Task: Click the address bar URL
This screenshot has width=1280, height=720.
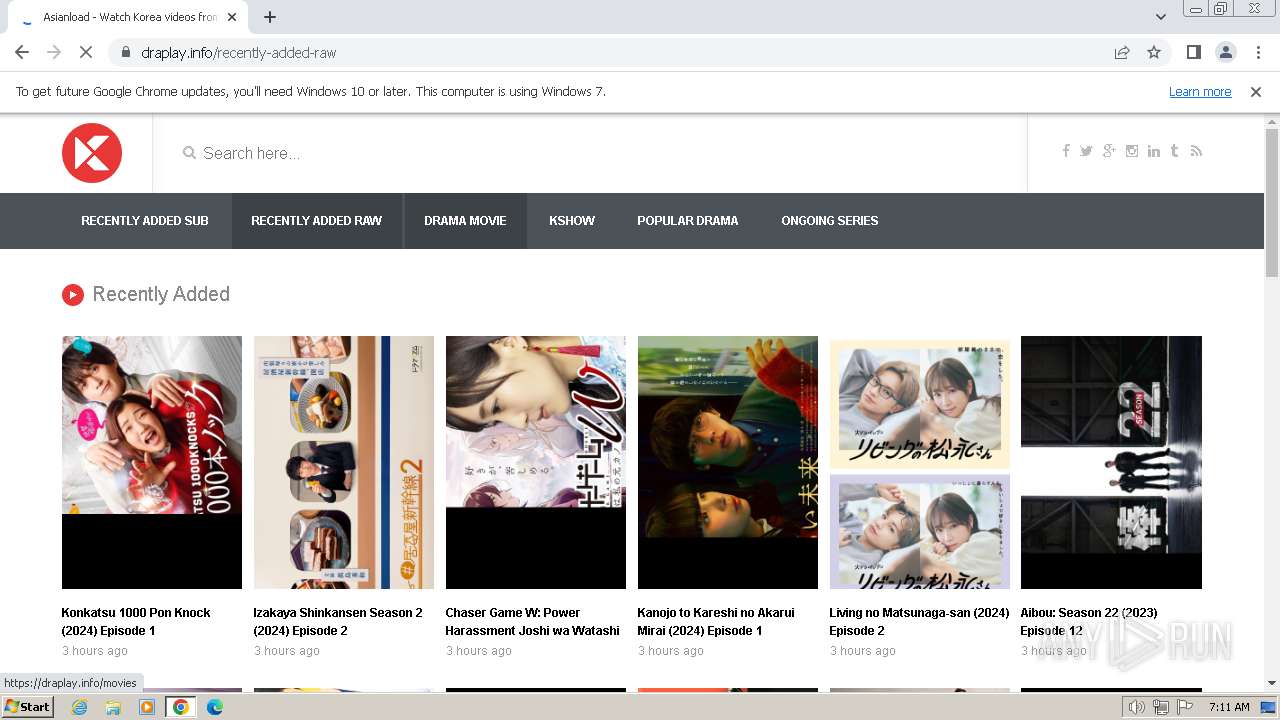Action: (x=239, y=52)
